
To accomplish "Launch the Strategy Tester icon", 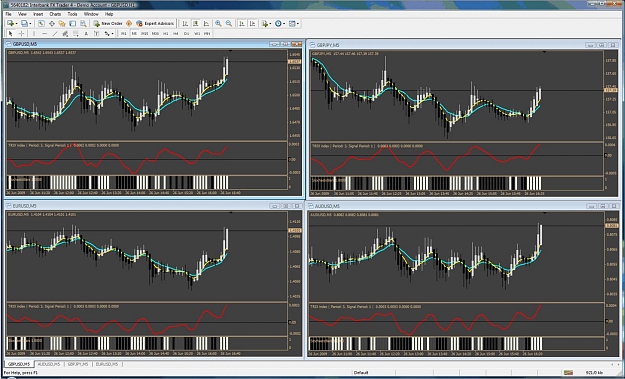I will click(83, 24).
